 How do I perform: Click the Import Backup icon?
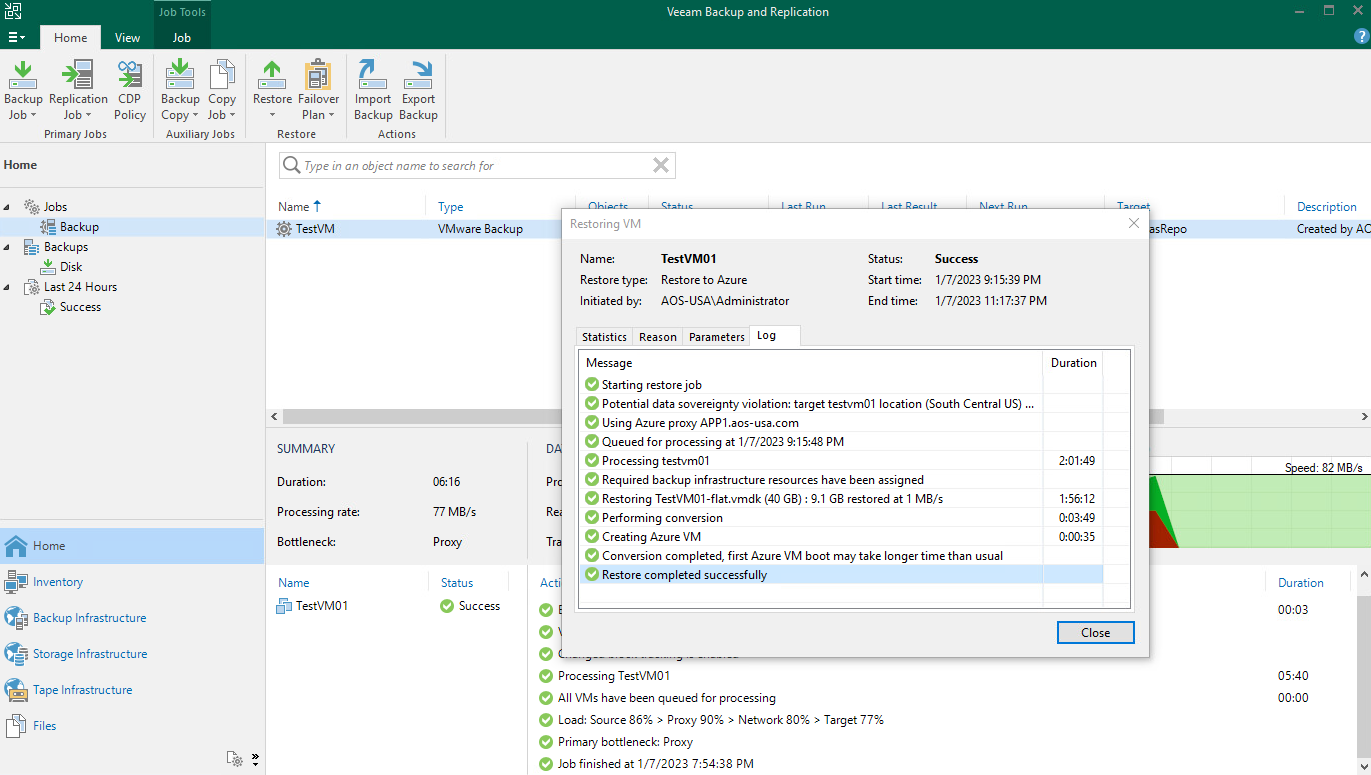(x=373, y=90)
